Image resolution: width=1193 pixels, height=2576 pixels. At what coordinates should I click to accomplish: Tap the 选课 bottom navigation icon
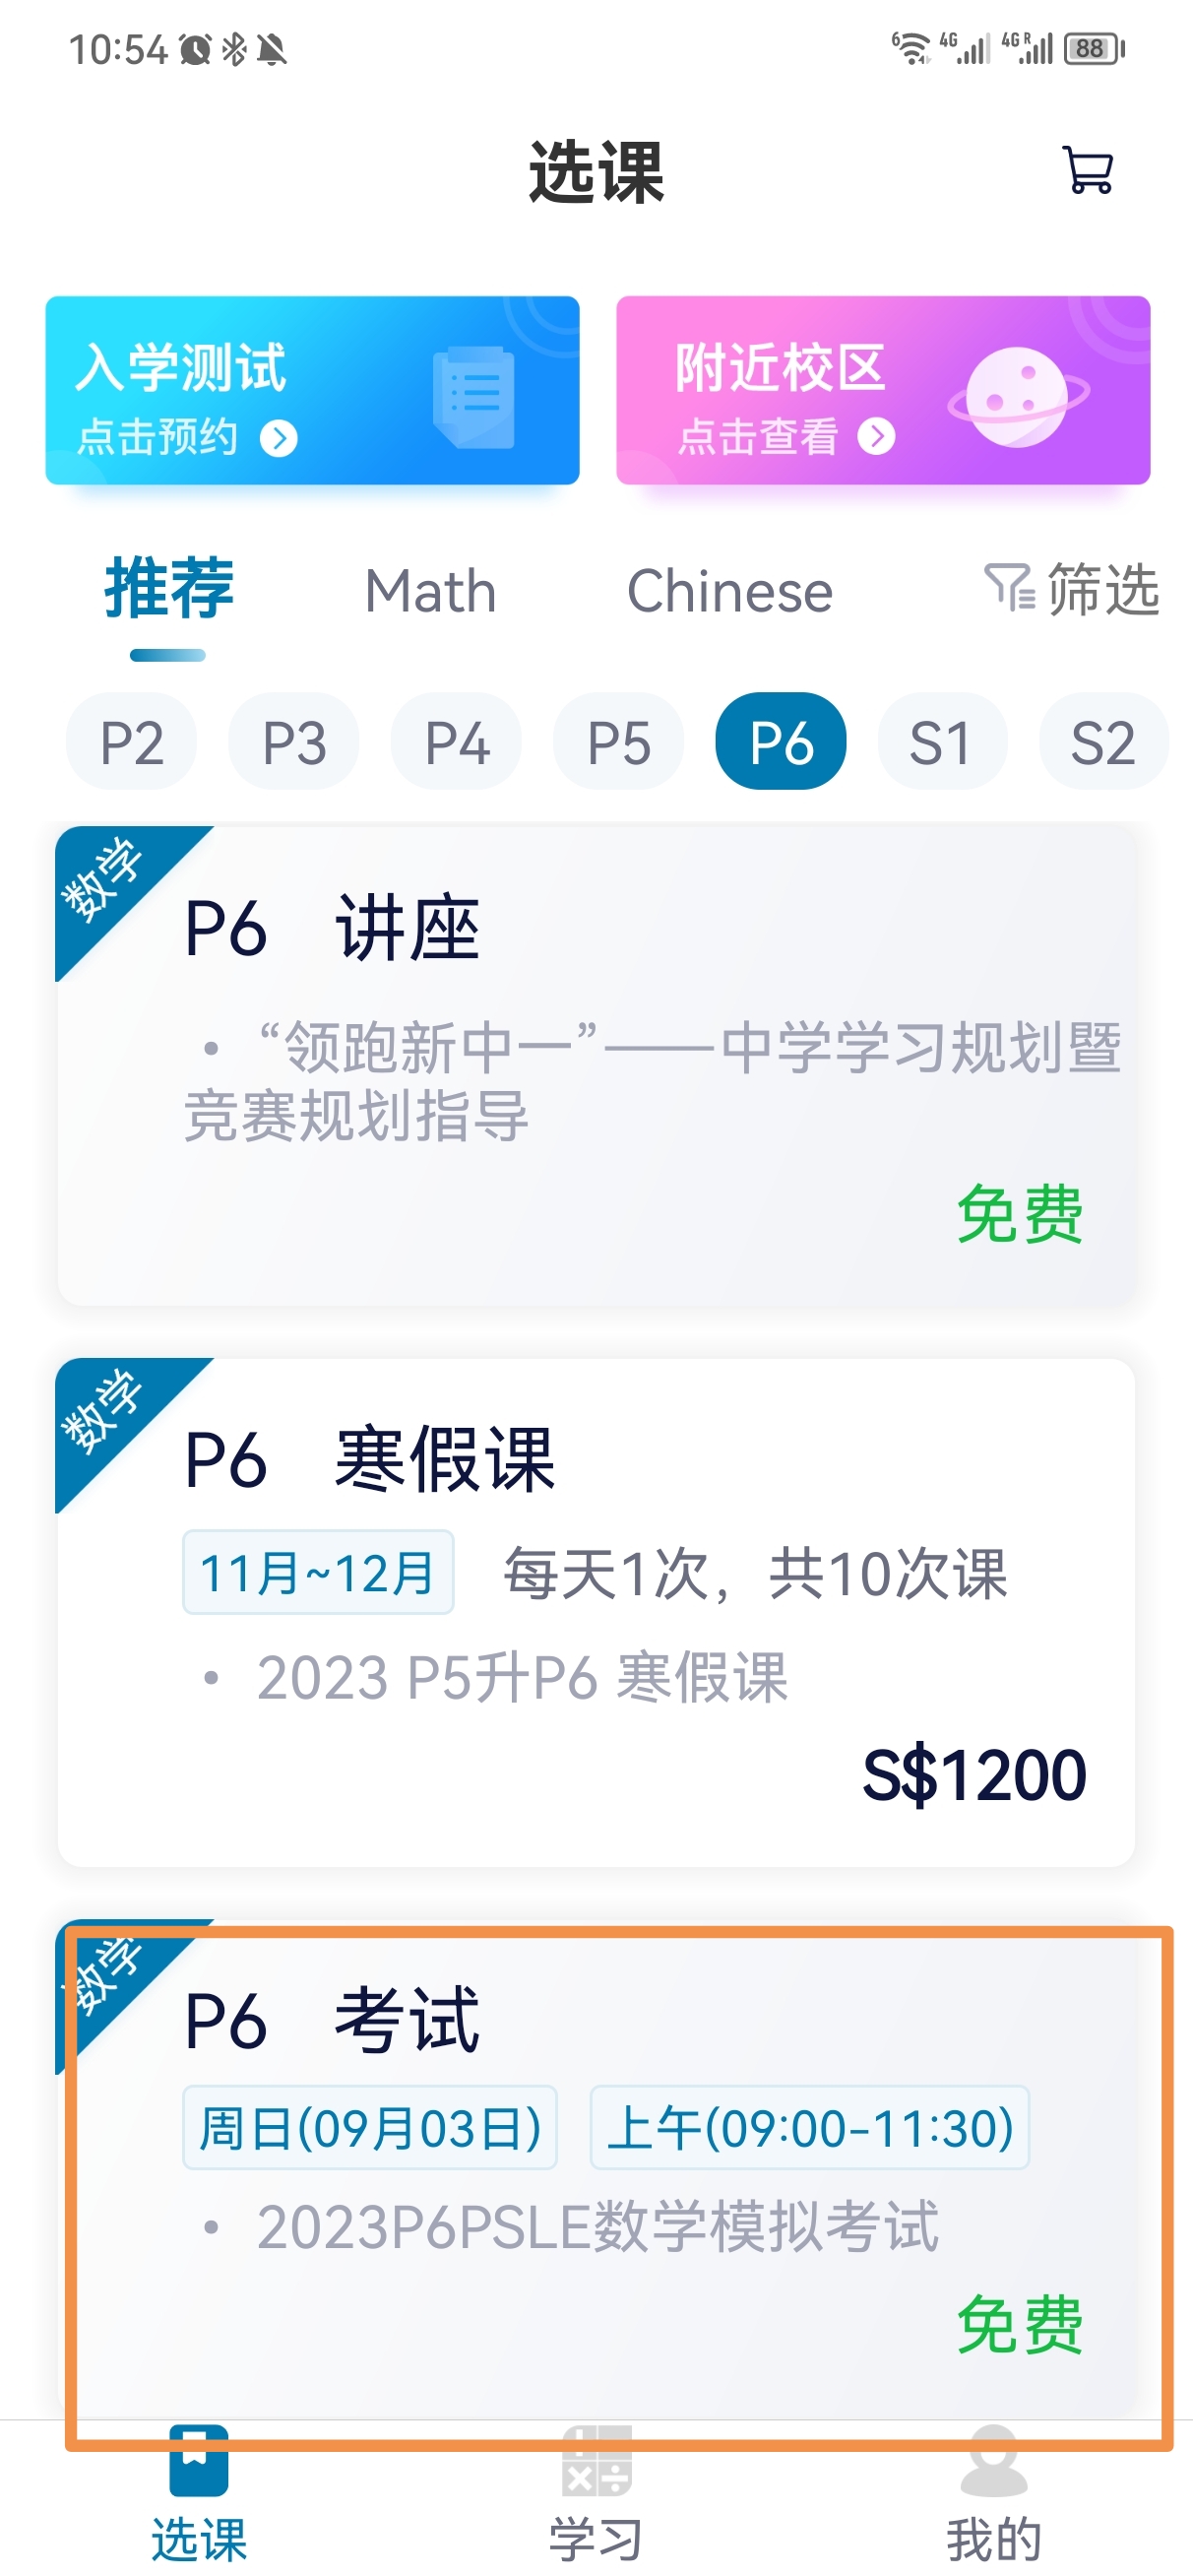point(198,2461)
